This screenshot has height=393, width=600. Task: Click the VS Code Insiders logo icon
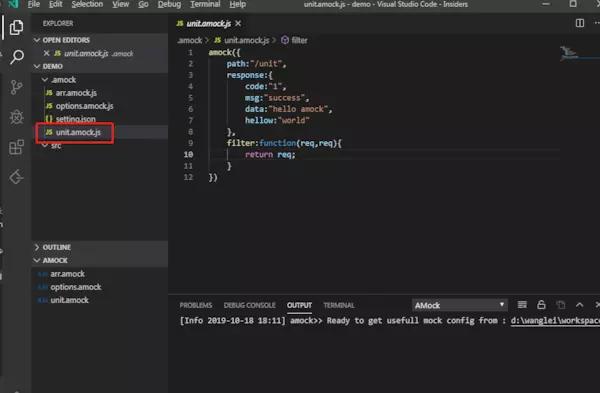[x=13, y=4]
